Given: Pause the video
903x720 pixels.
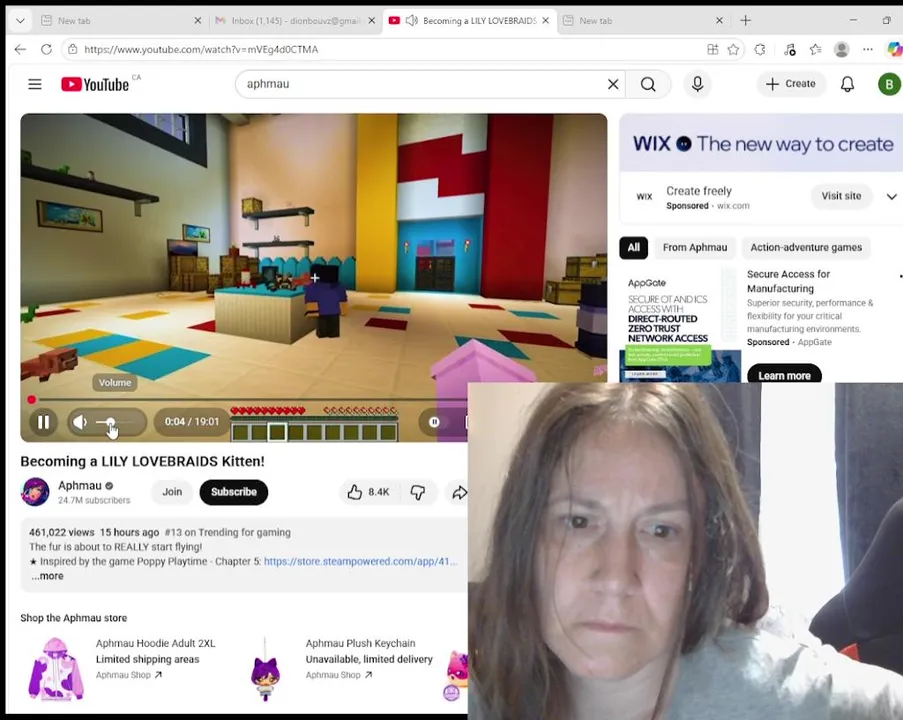Looking at the screenshot, I should [43, 422].
